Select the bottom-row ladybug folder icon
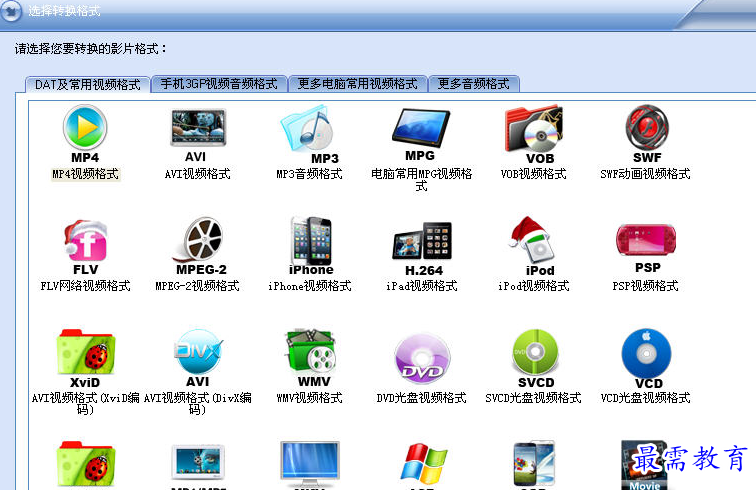Screen dimensions: 756x490 click(x=86, y=464)
